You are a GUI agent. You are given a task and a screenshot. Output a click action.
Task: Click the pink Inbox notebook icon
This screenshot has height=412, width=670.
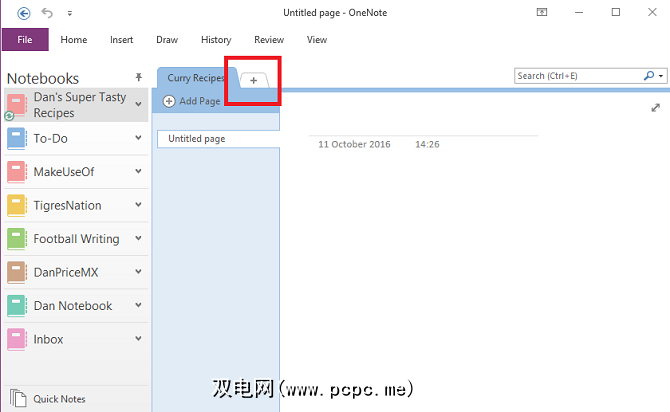coord(16,339)
